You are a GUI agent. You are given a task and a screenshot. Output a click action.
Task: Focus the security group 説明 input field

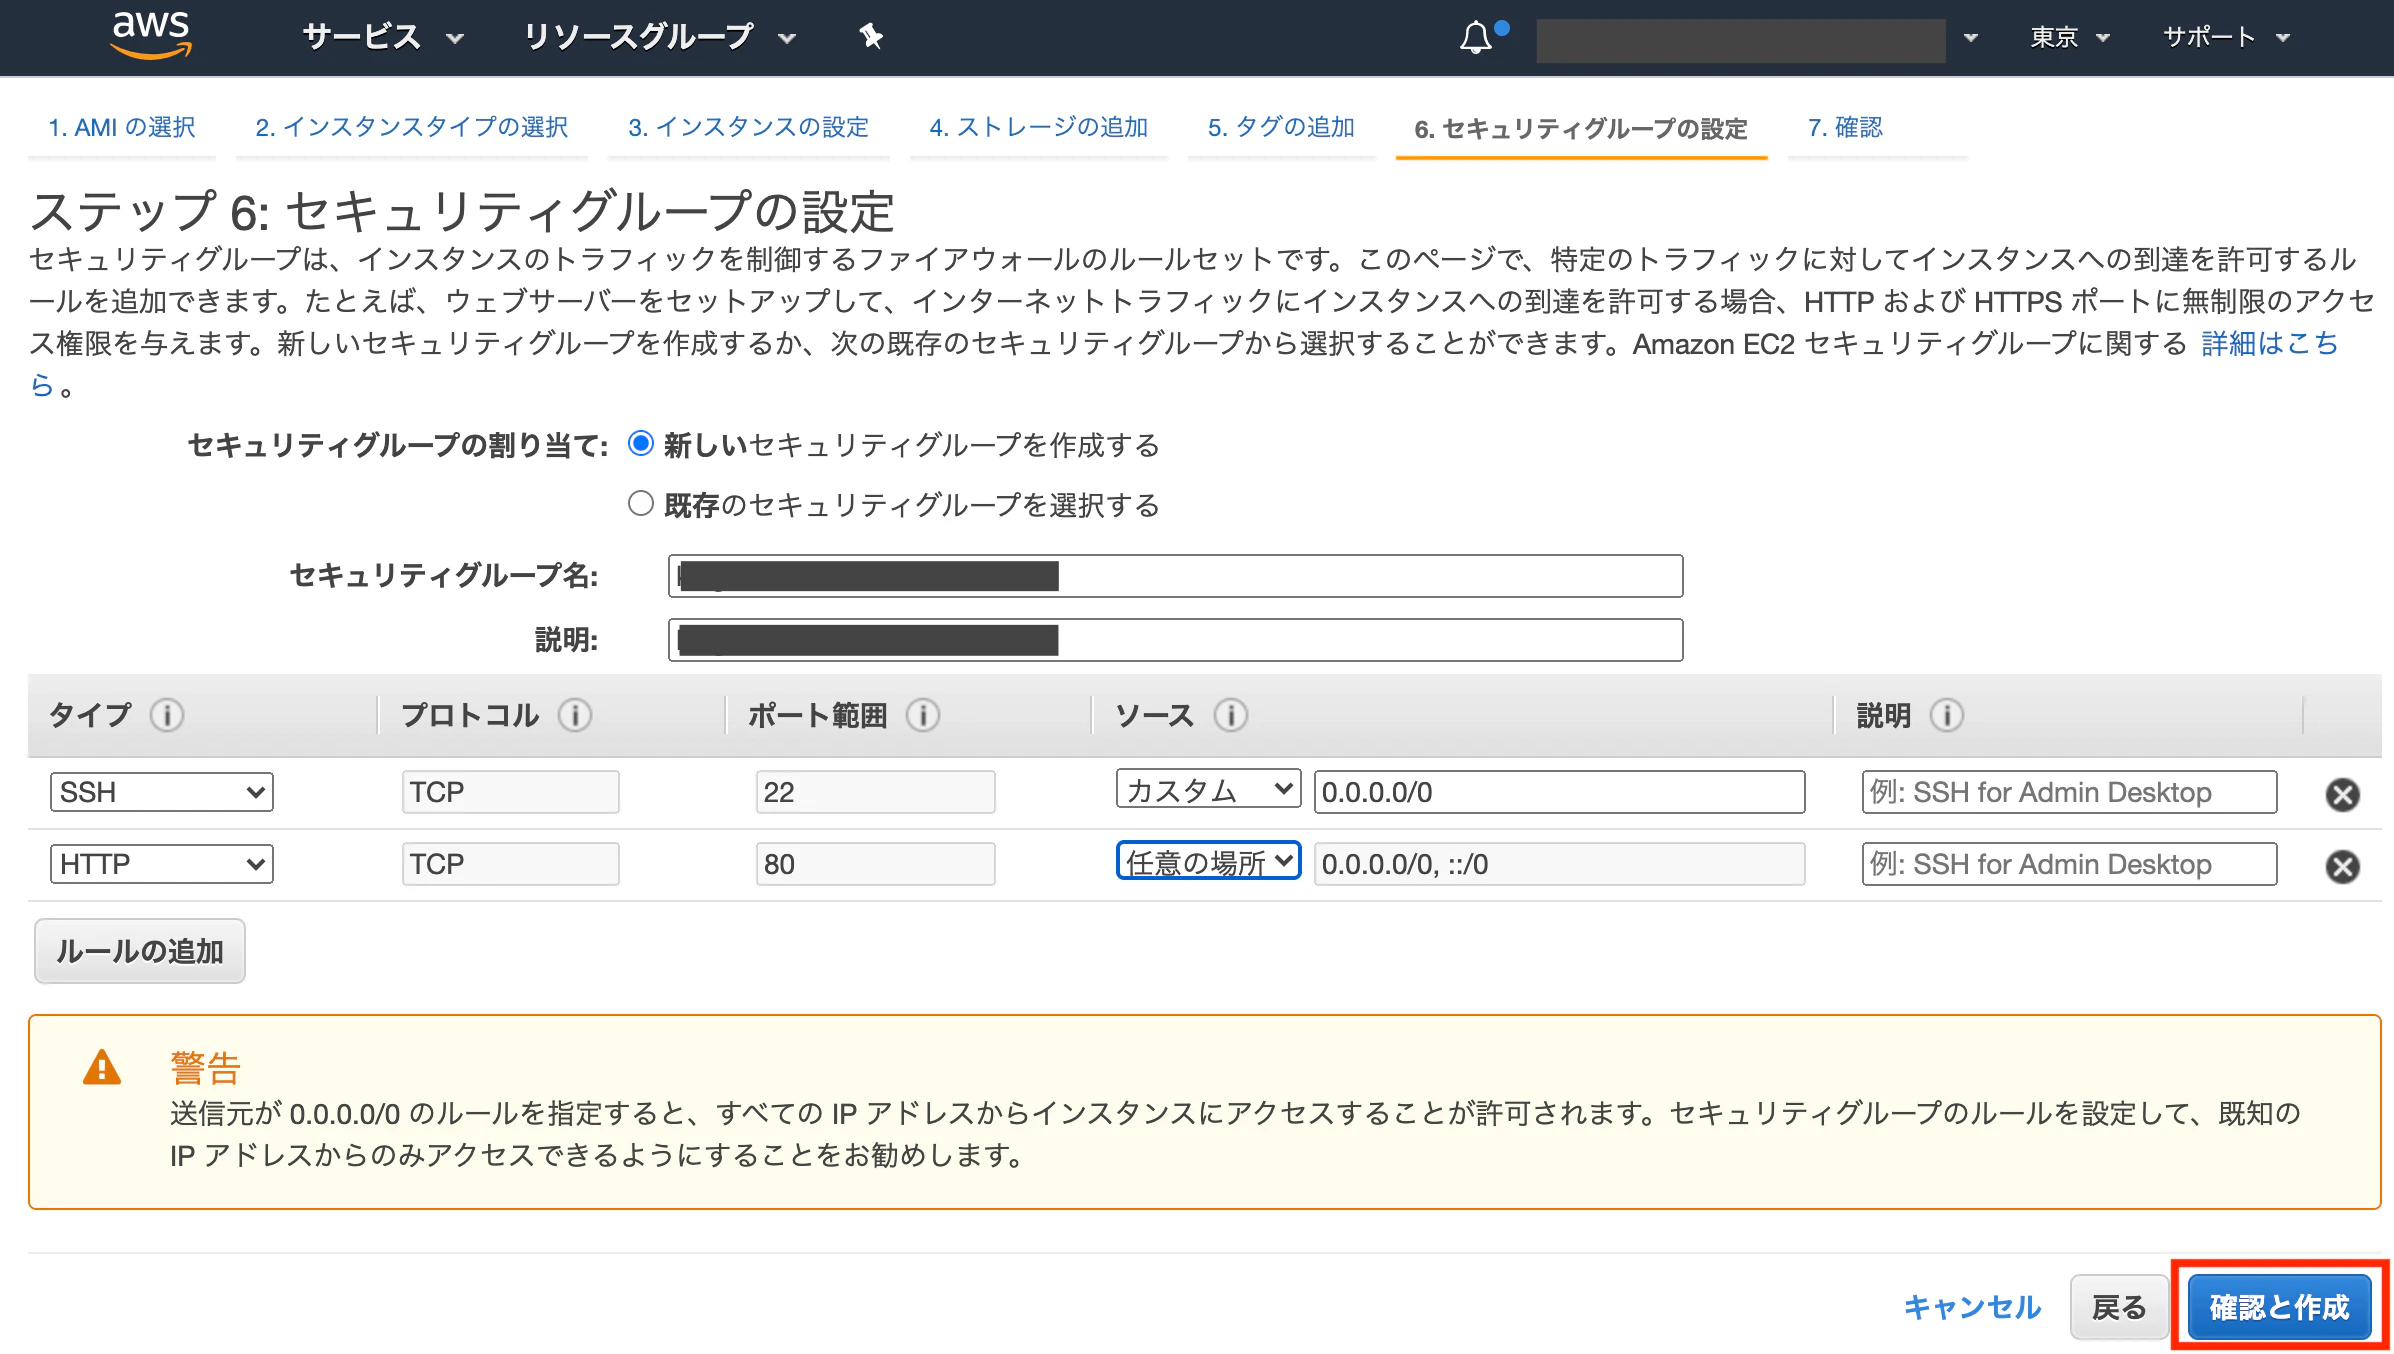[x=1175, y=640]
